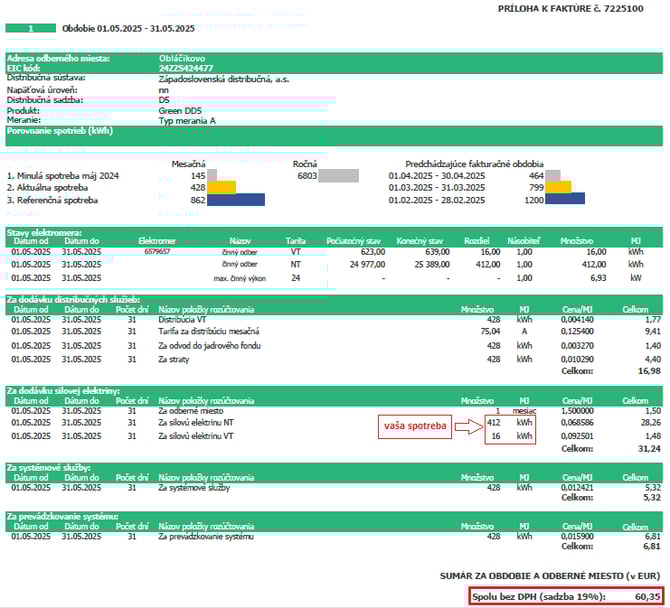Click the blue bar next to value 862
The width and height of the screenshot is (670, 608).
[x=236, y=200]
